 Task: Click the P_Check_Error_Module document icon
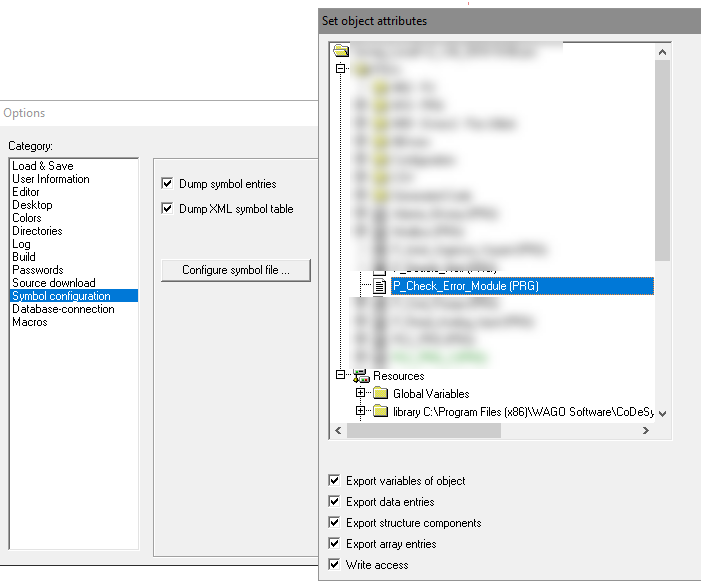[379, 286]
